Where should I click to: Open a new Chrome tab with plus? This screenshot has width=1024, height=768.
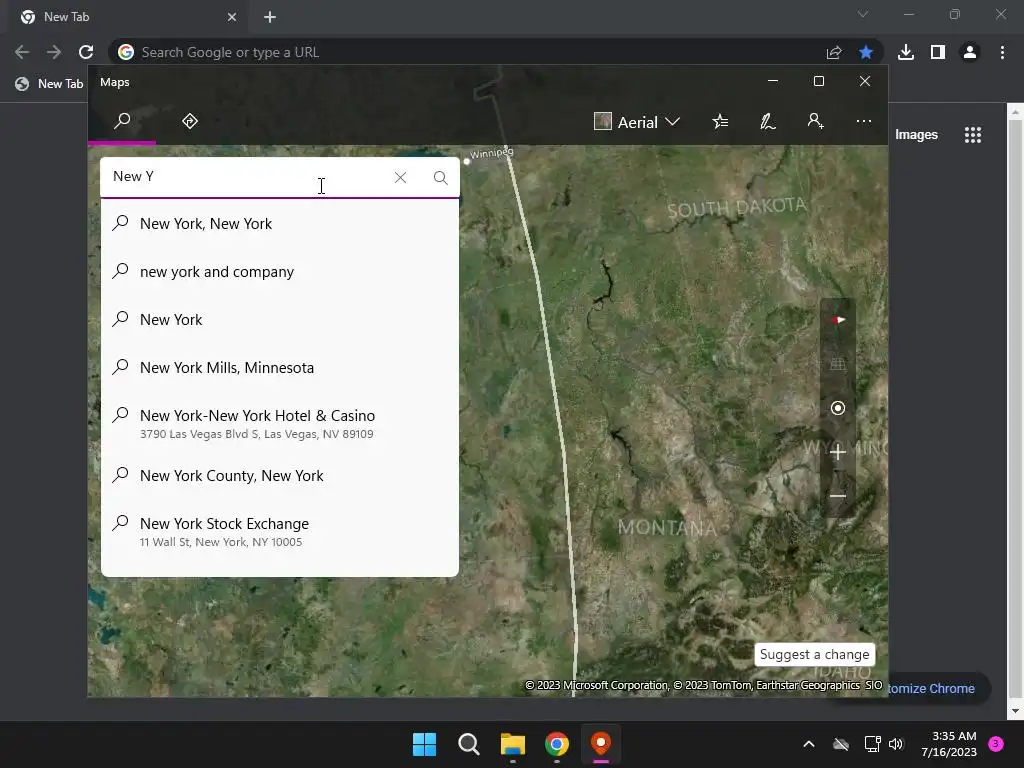(270, 17)
